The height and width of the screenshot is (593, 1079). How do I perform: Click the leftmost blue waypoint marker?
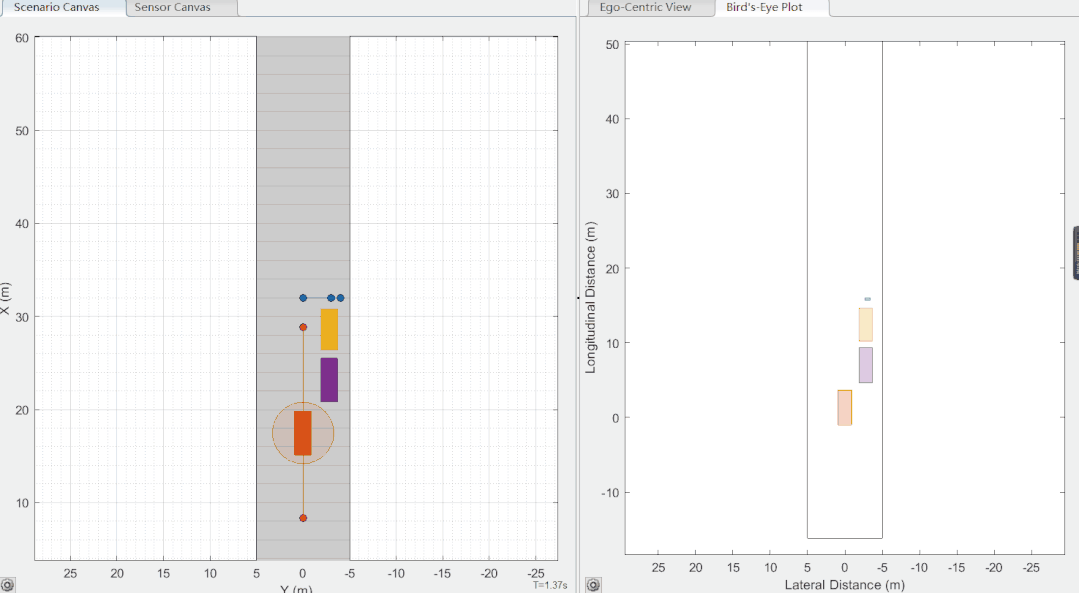click(x=303, y=298)
